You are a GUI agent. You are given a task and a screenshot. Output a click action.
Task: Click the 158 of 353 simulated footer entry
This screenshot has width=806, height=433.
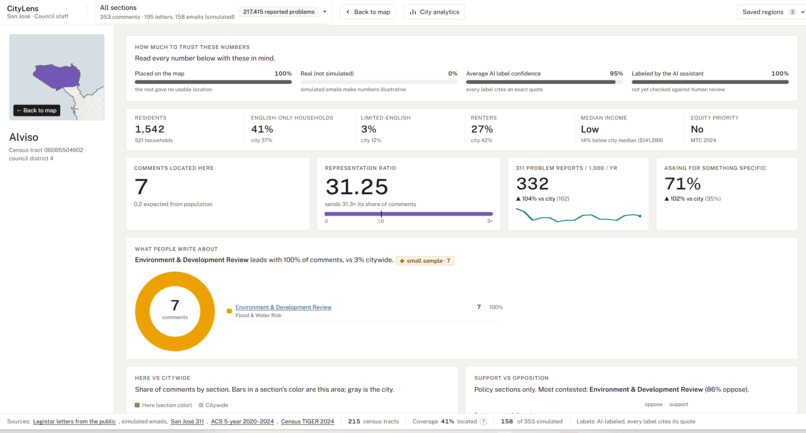532,422
